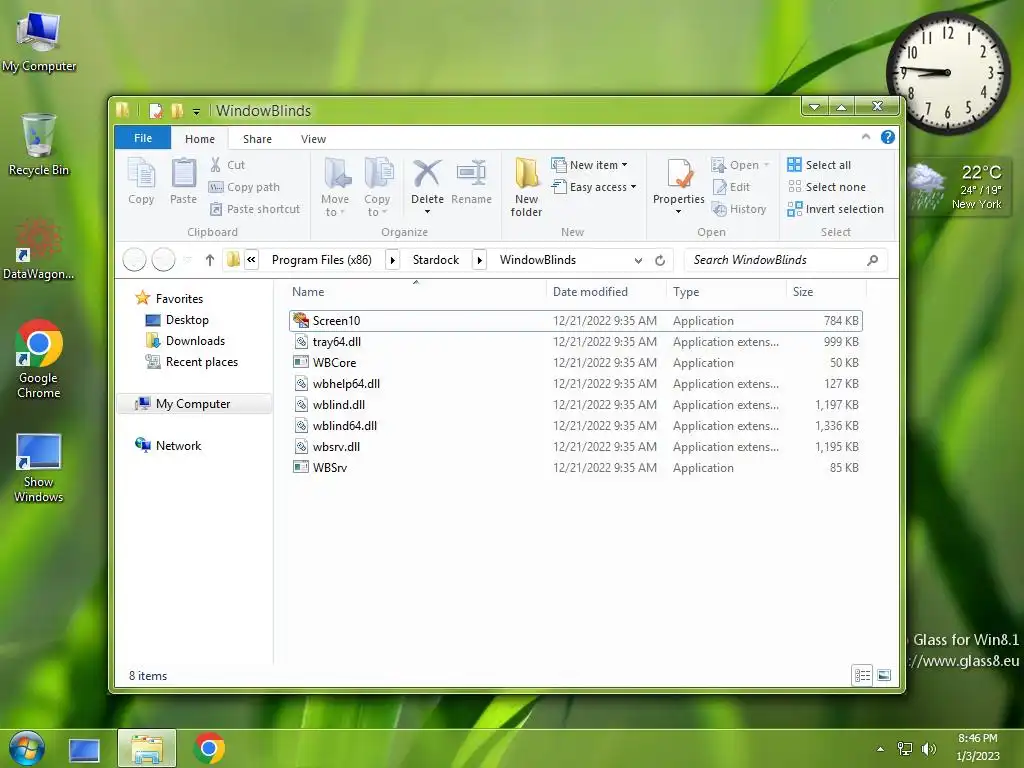Click the Edit button in Open group
Screen dimensions: 1024x768
[731, 187]
